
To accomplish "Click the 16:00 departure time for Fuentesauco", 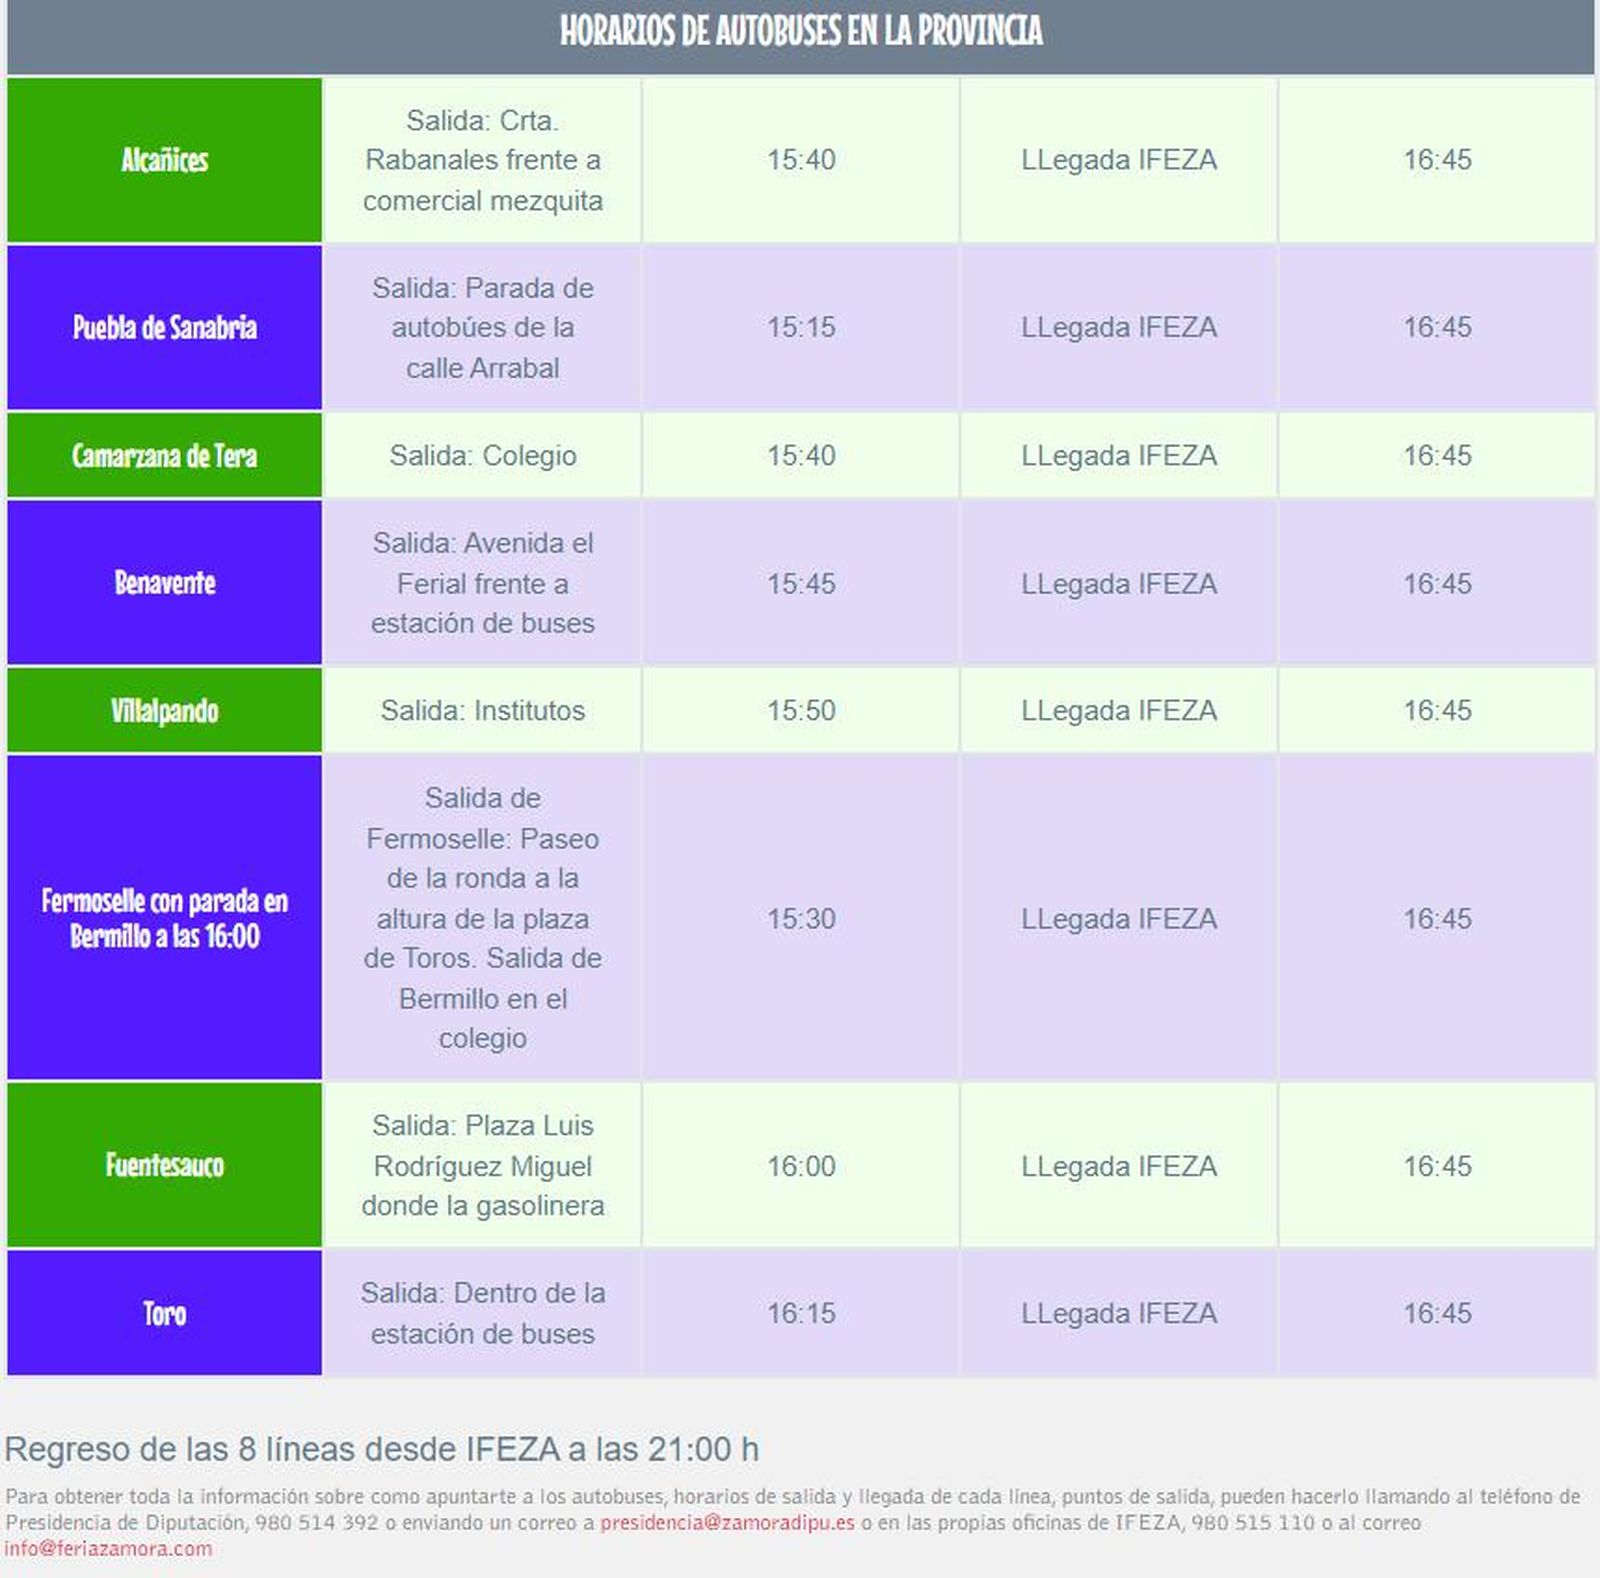I will 800,1165.
